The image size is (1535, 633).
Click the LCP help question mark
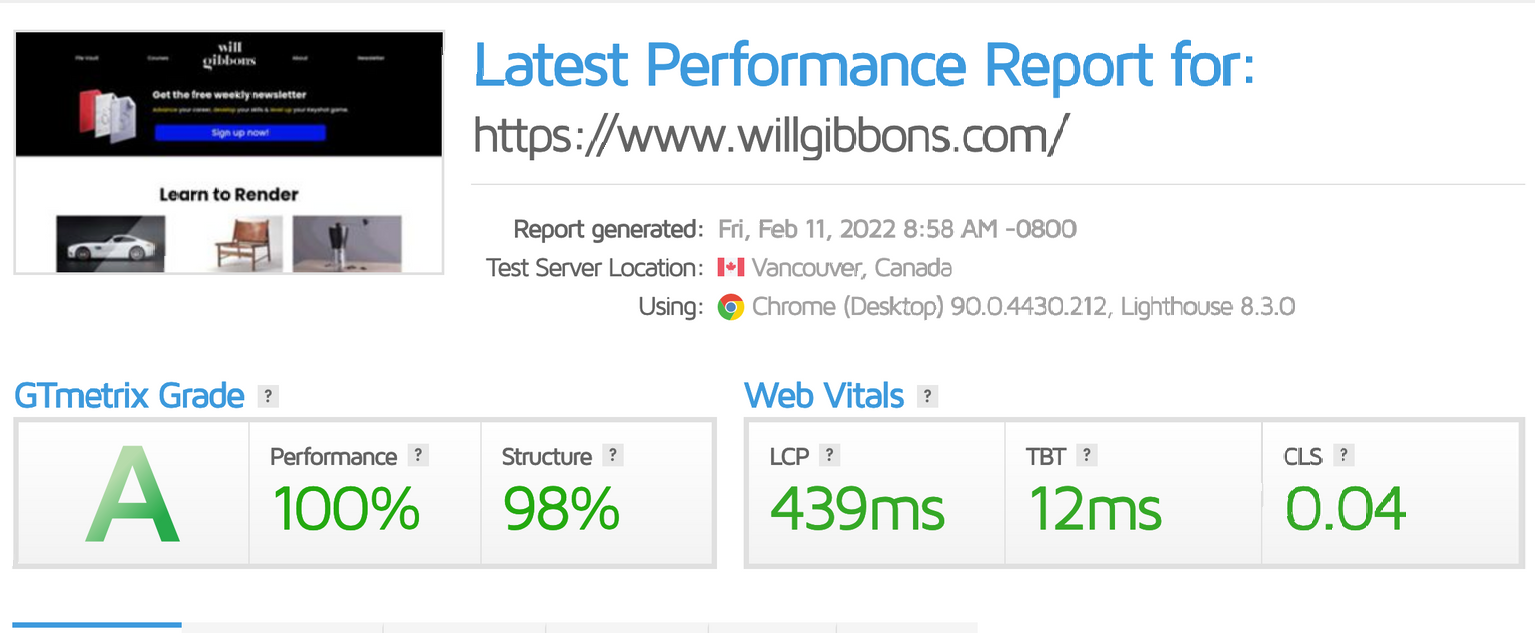point(829,455)
